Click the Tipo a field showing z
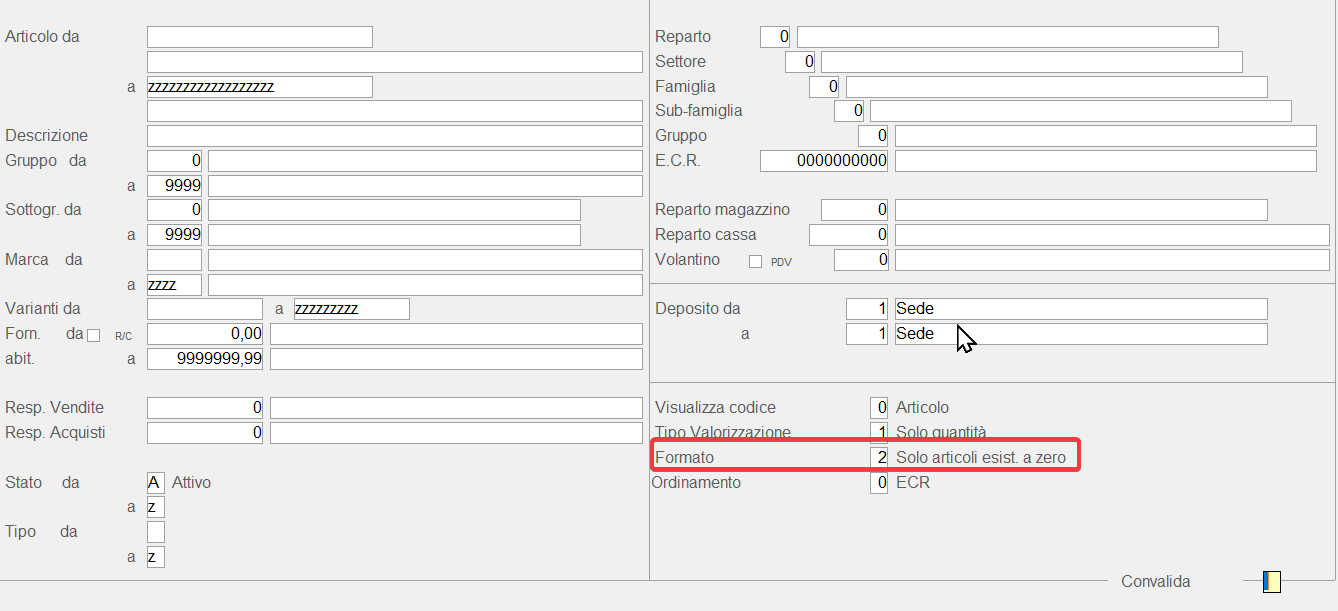Viewport: 1338px width, 611px height. [156, 557]
